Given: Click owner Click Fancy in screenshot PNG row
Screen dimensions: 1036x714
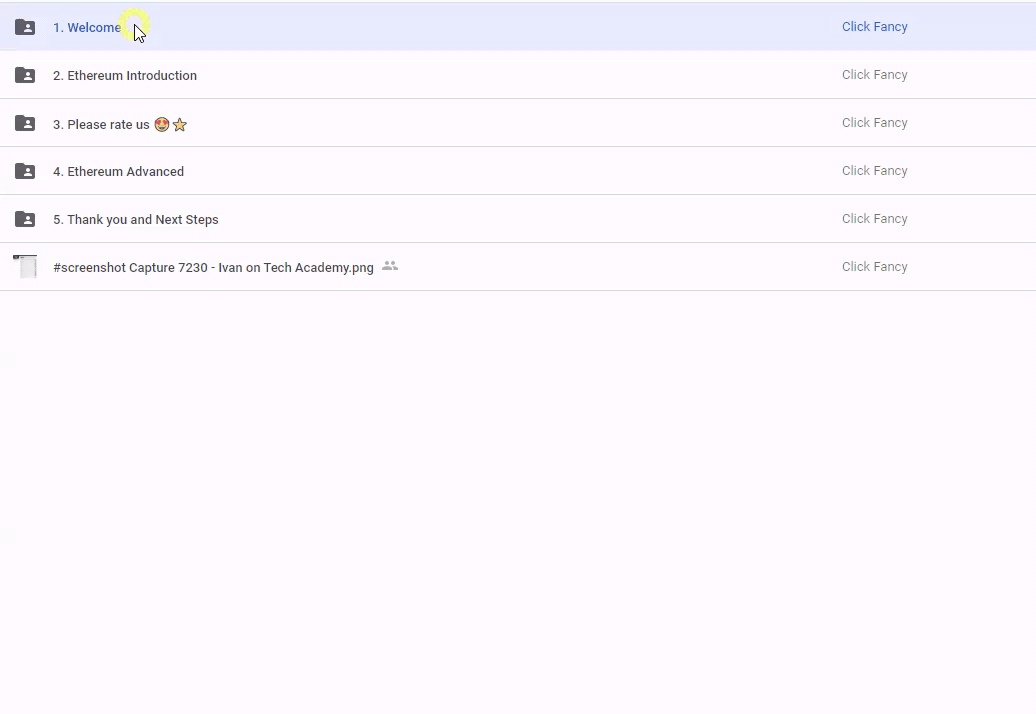Looking at the screenshot, I should coord(874,267).
